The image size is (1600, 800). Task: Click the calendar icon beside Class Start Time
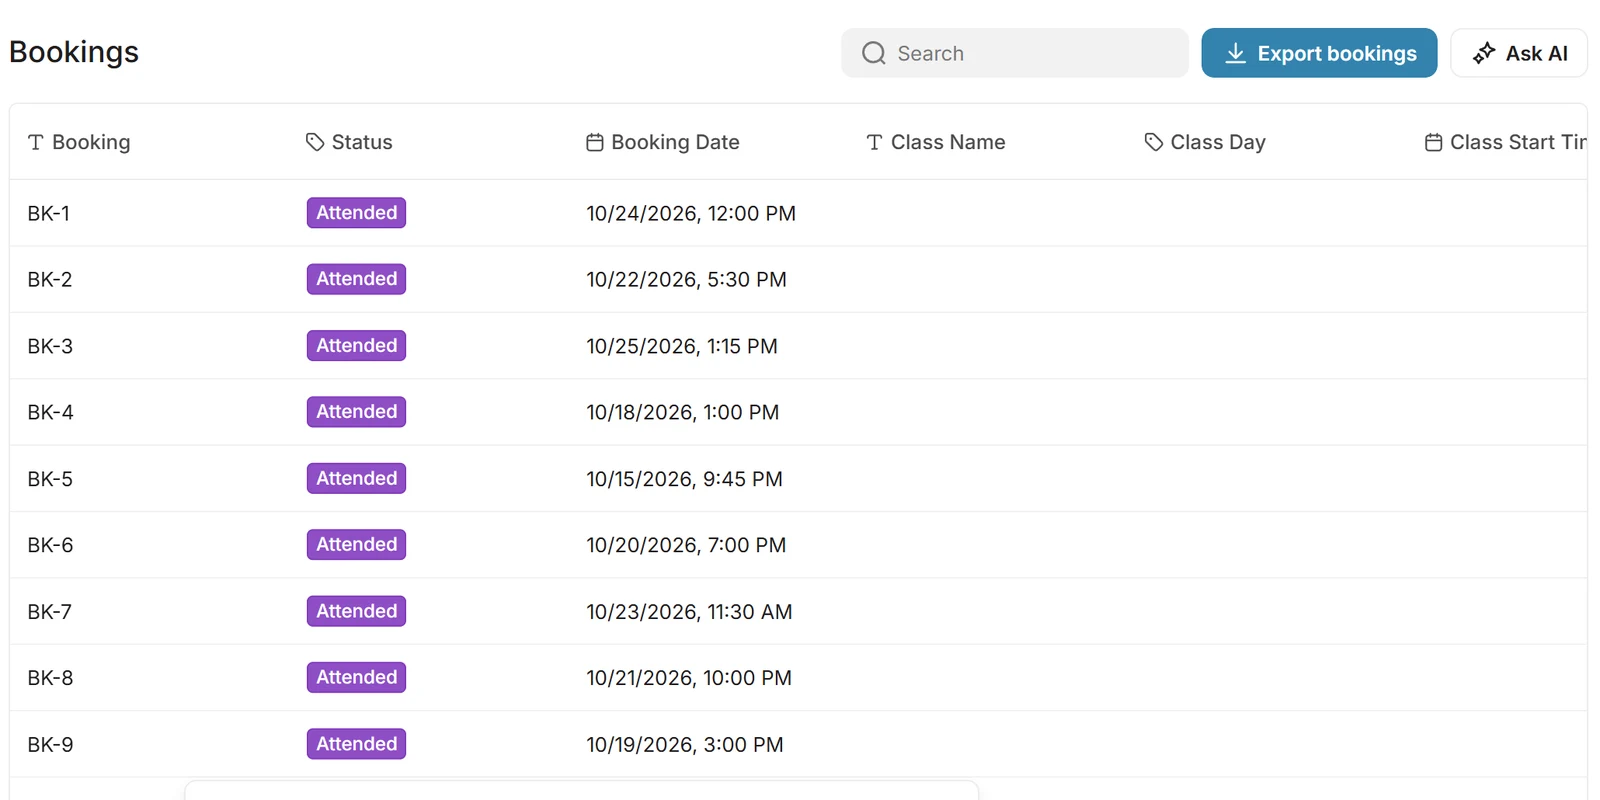(1433, 142)
